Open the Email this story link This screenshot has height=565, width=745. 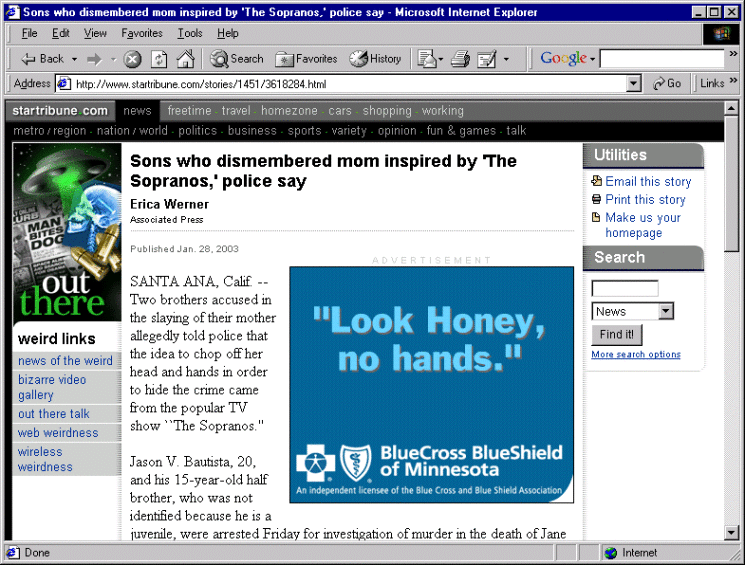click(x=648, y=182)
